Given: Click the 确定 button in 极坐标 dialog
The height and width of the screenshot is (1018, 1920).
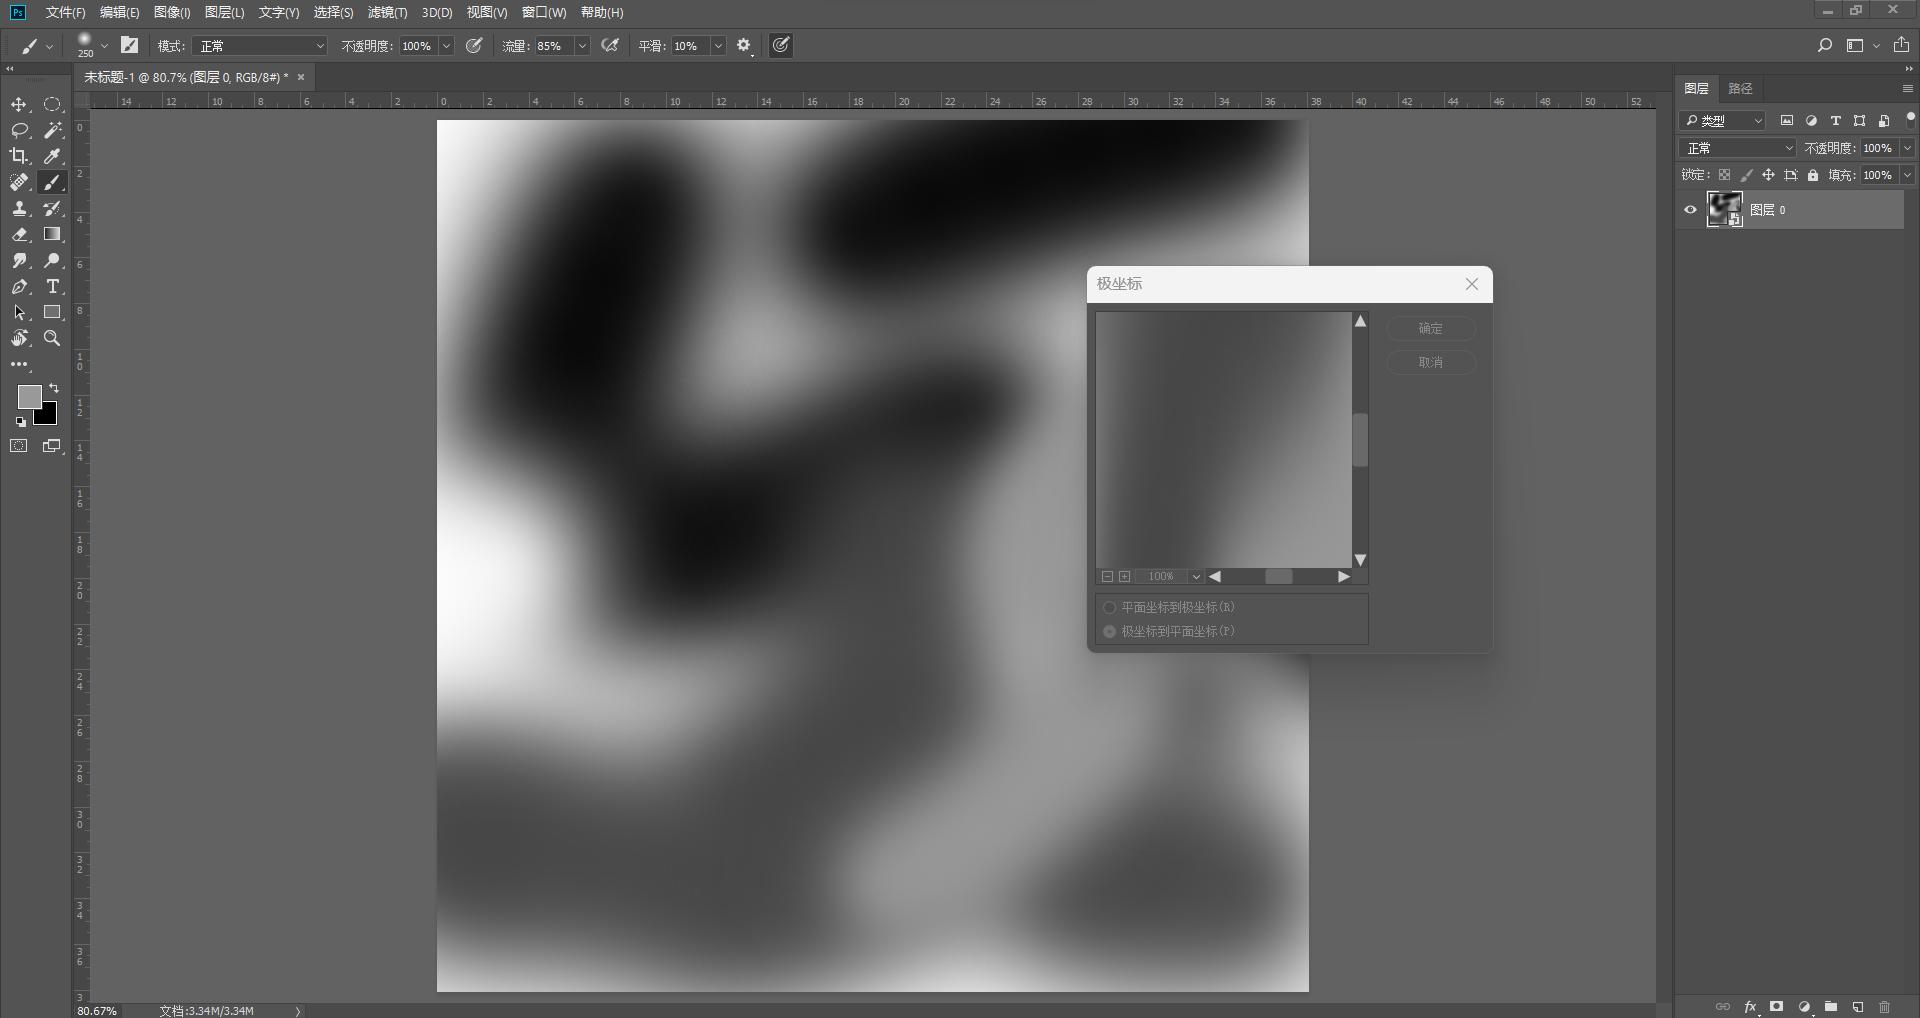Looking at the screenshot, I should click(x=1431, y=328).
